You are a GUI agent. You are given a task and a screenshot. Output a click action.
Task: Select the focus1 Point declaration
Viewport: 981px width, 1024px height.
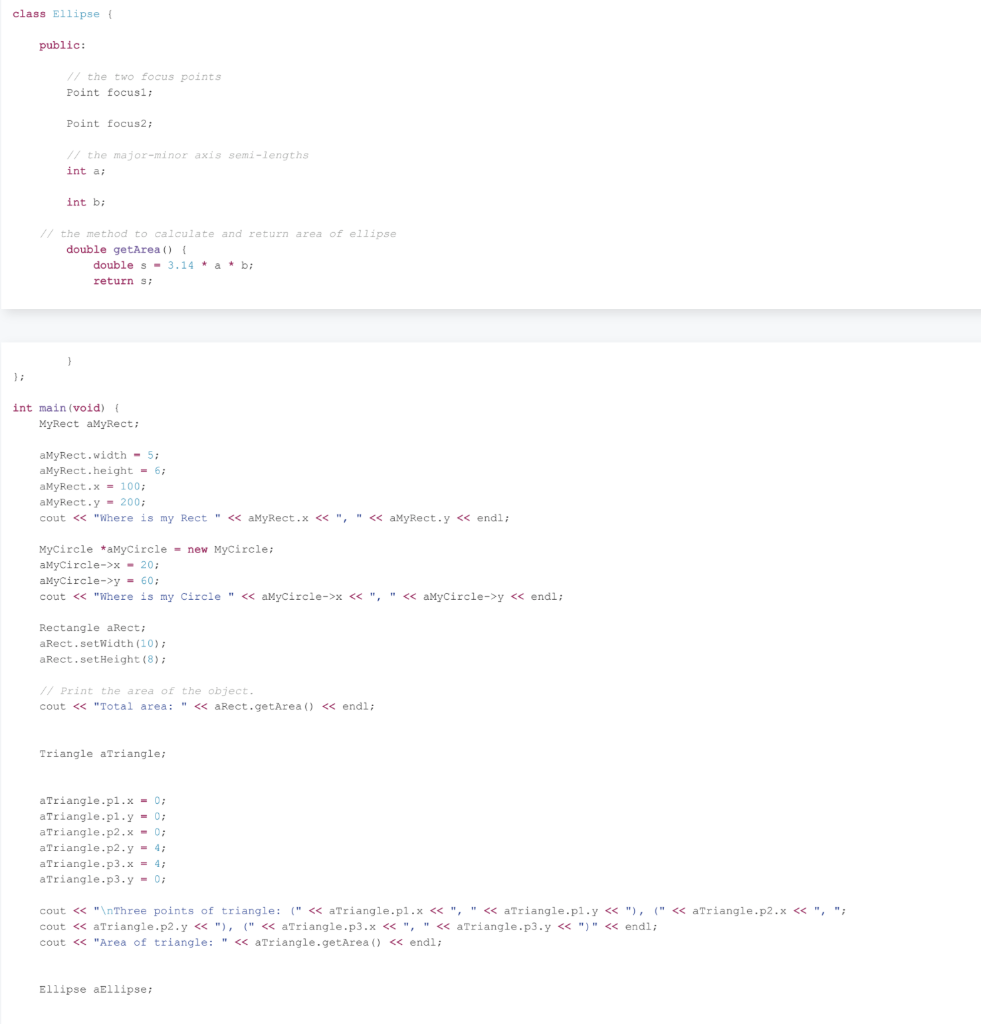click(x=110, y=92)
